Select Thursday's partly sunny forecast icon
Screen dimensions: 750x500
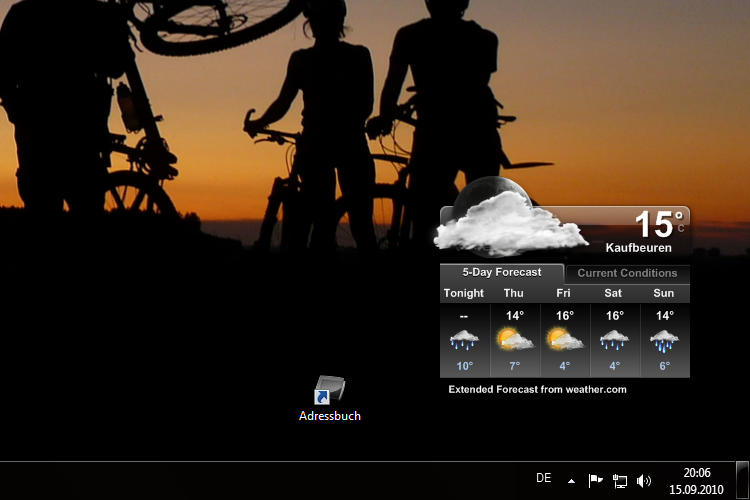(x=514, y=340)
